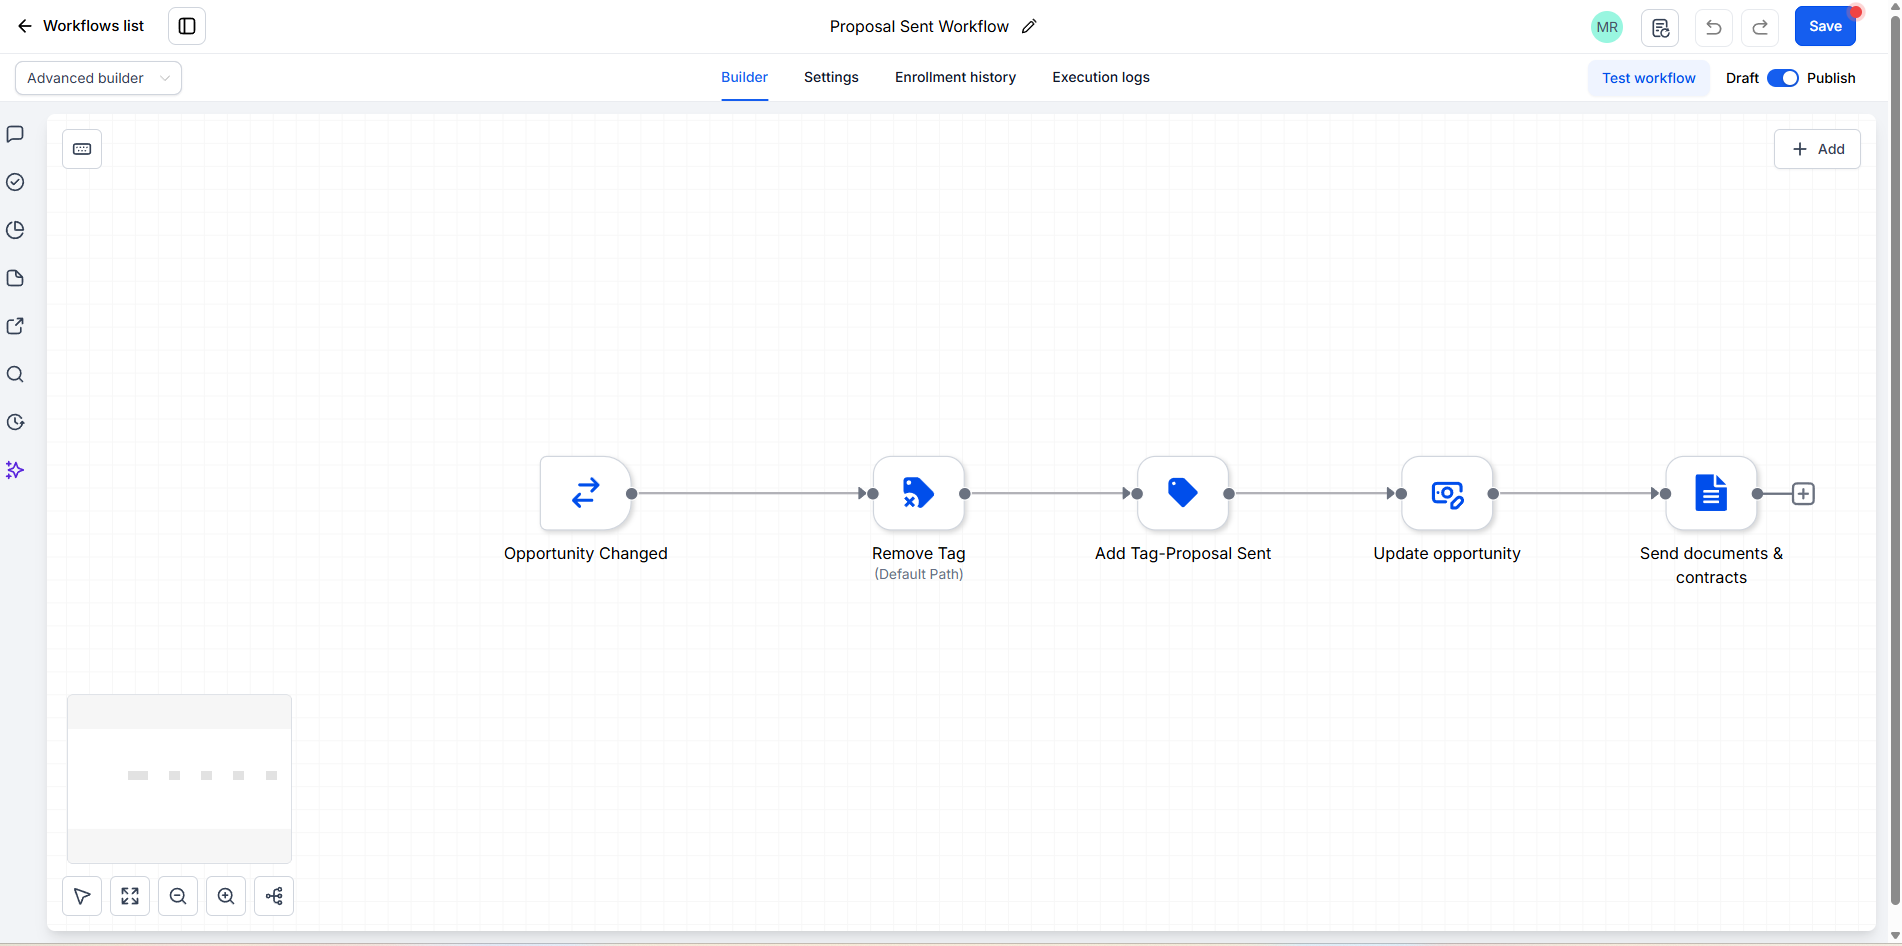Go back to Workflows list
This screenshot has height=946, width=1902.
(x=80, y=26)
